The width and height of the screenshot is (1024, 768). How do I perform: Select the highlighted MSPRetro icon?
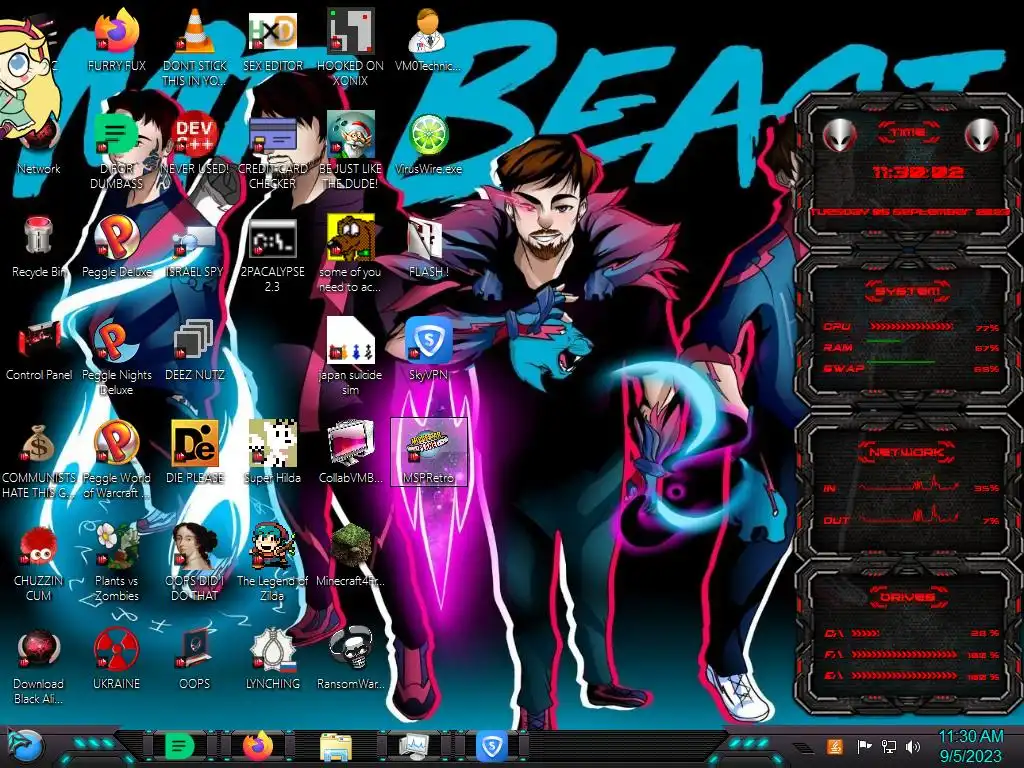click(x=428, y=452)
